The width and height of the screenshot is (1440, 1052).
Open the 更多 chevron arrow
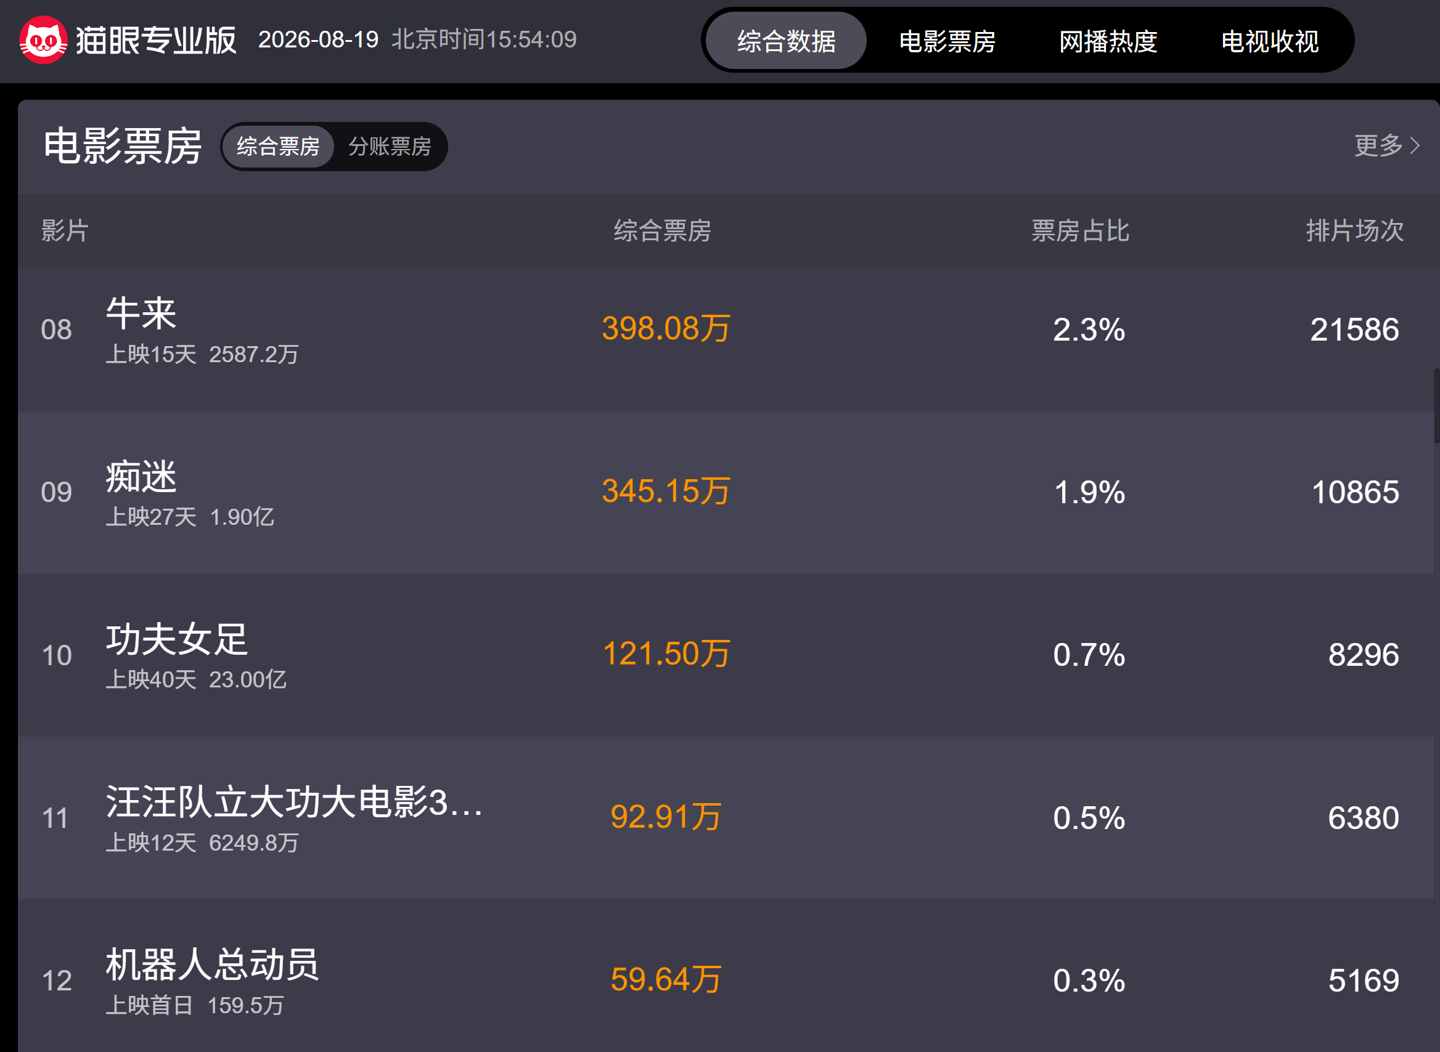(1415, 146)
